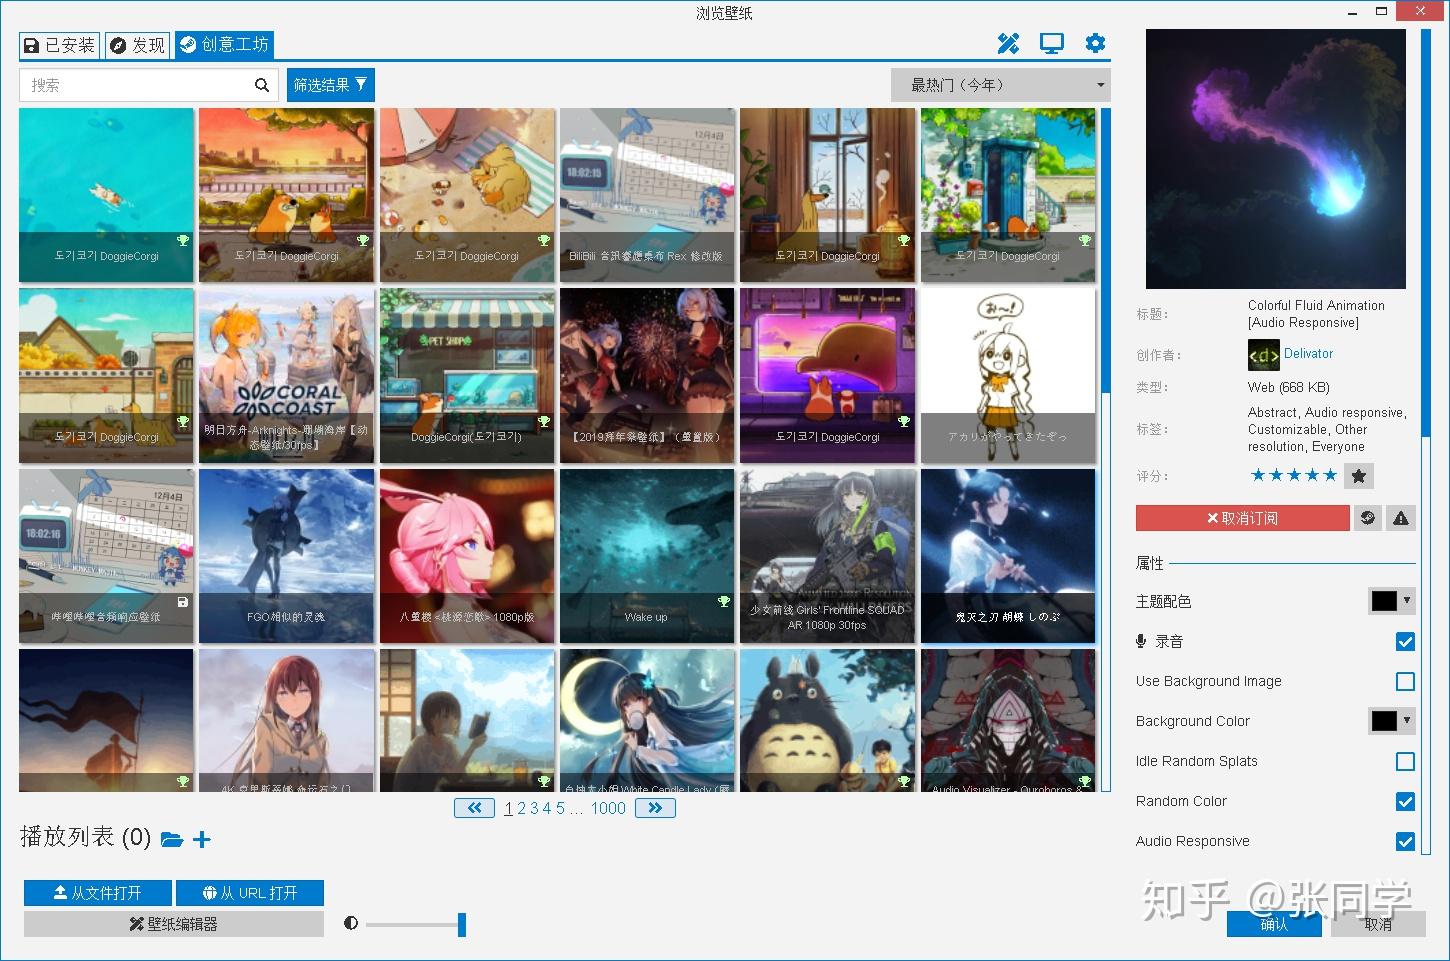Image resolution: width=1450 pixels, height=961 pixels.
Task: Select 鬼灭之刃 胡蝶 しのぶ wallpaper
Action: 1008,556
